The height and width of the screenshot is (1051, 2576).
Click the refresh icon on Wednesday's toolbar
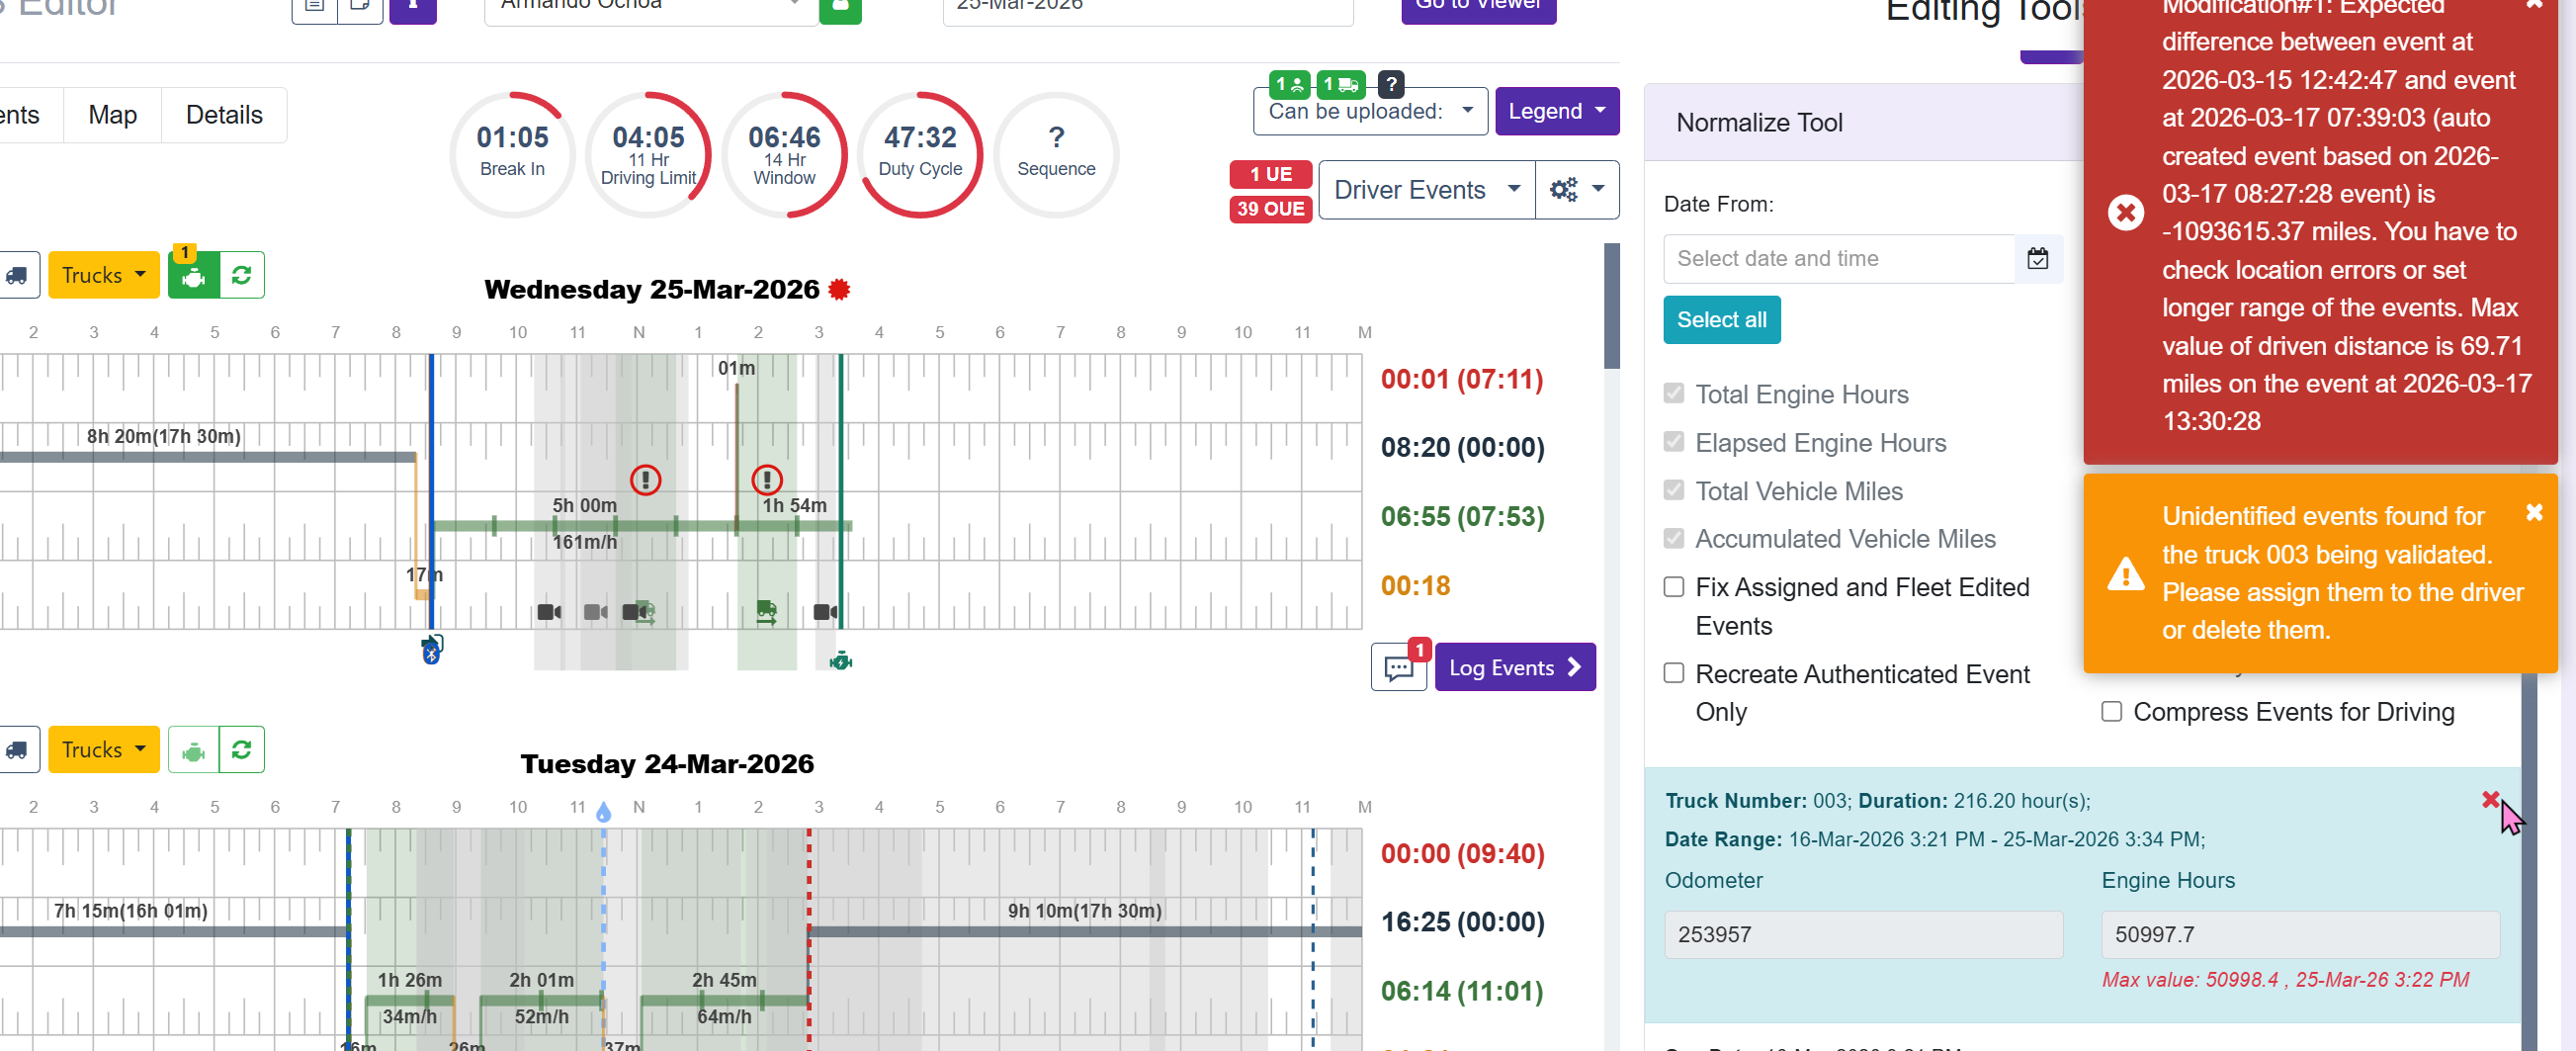pyautogui.click(x=242, y=275)
